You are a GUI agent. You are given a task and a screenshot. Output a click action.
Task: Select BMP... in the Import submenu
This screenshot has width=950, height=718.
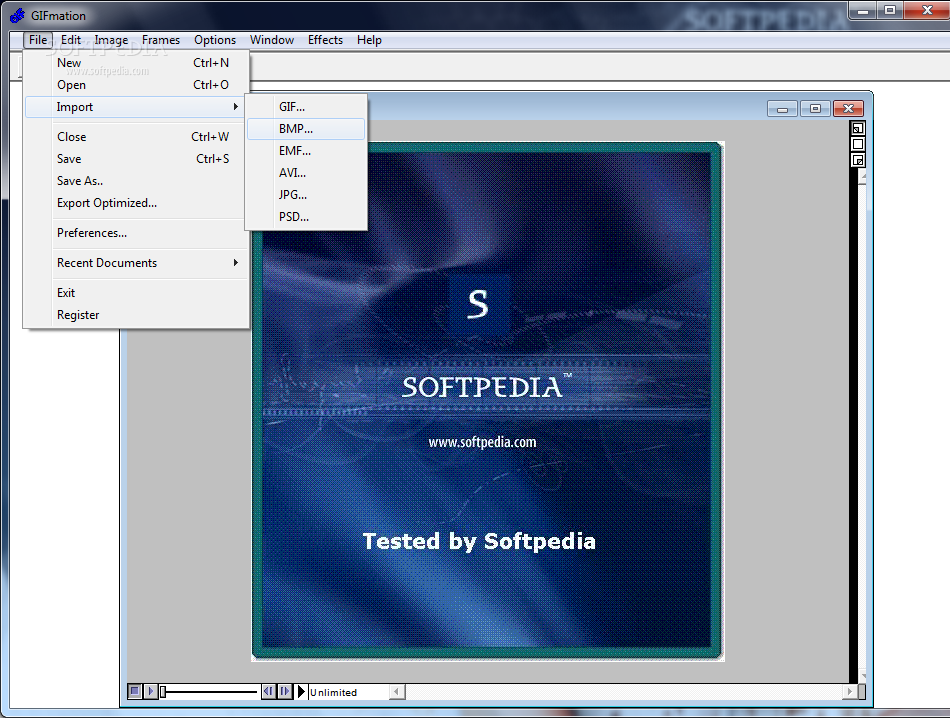(306, 129)
